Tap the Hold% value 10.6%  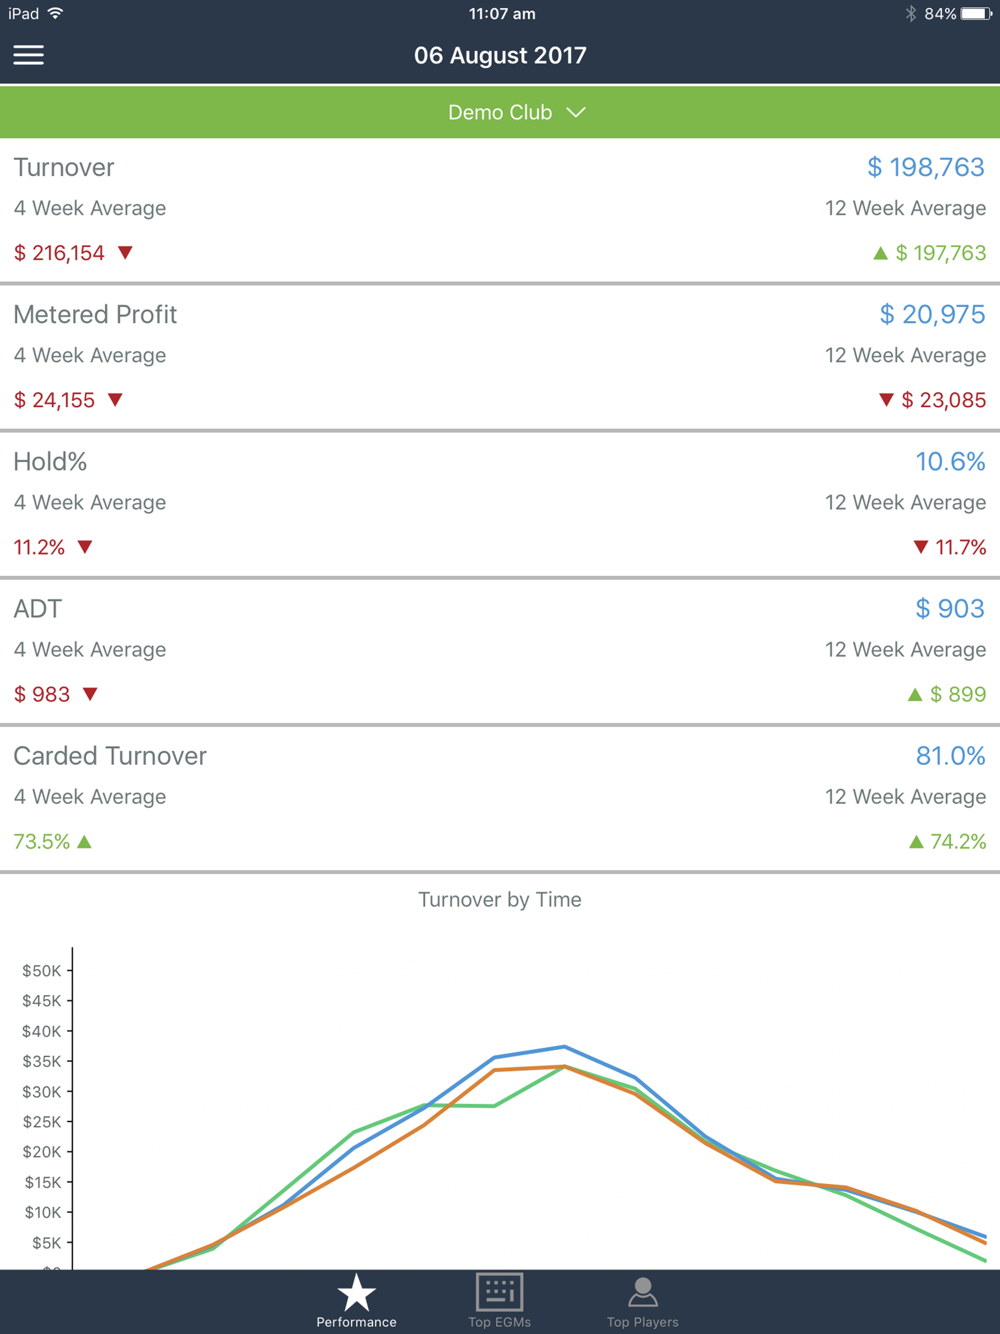coord(950,461)
